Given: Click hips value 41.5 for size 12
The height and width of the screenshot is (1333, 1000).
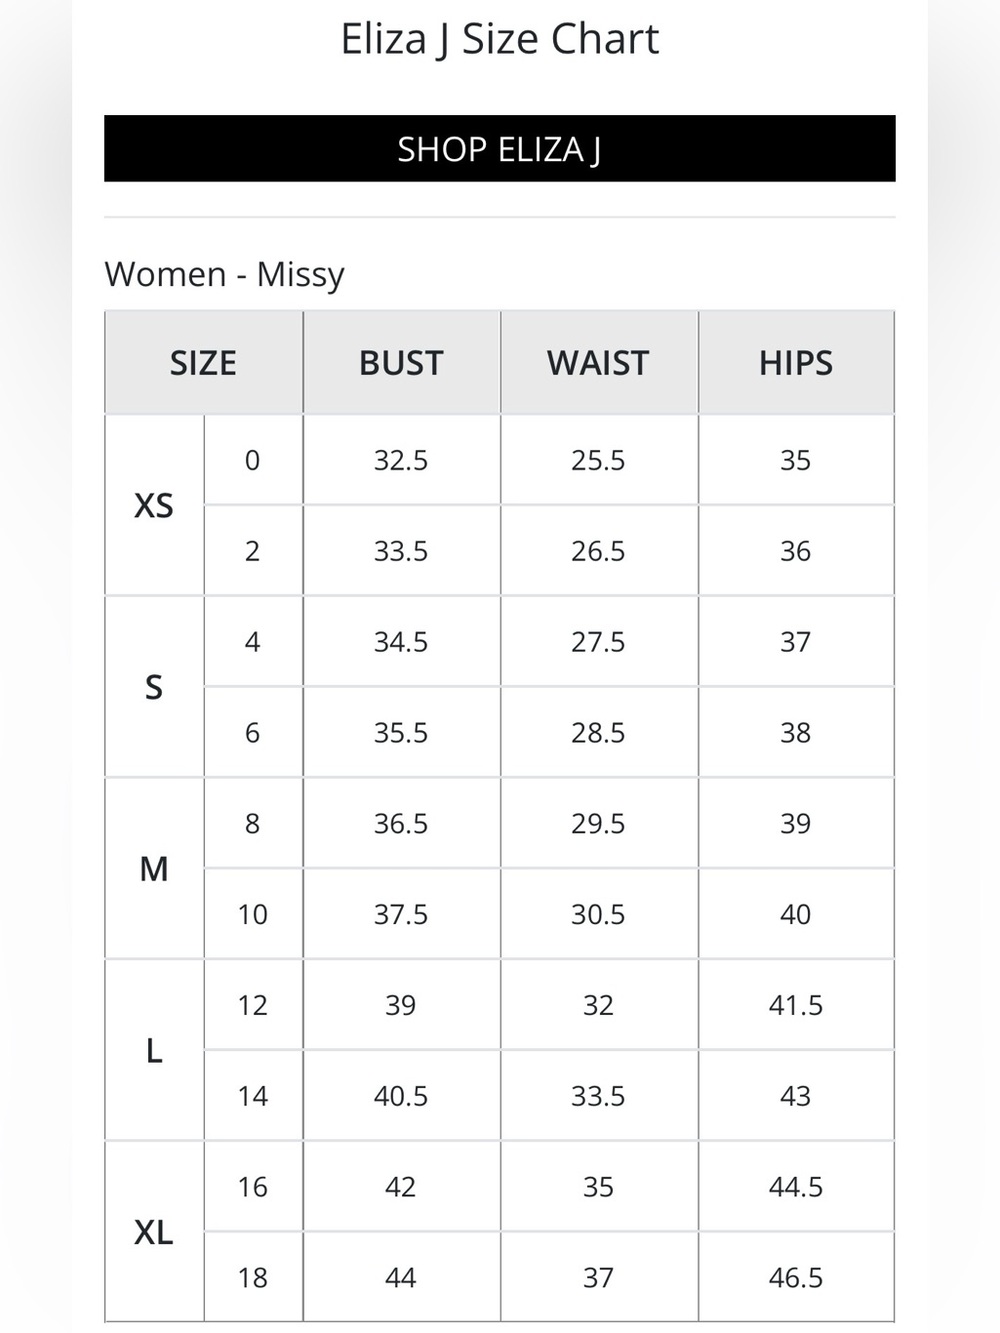Looking at the screenshot, I should pos(796,1005).
